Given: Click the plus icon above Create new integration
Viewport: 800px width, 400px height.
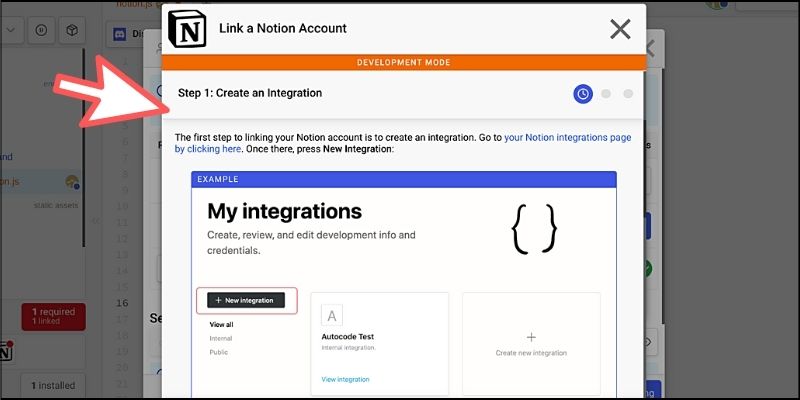Looking at the screenshot, I should (x=531, y=337).
